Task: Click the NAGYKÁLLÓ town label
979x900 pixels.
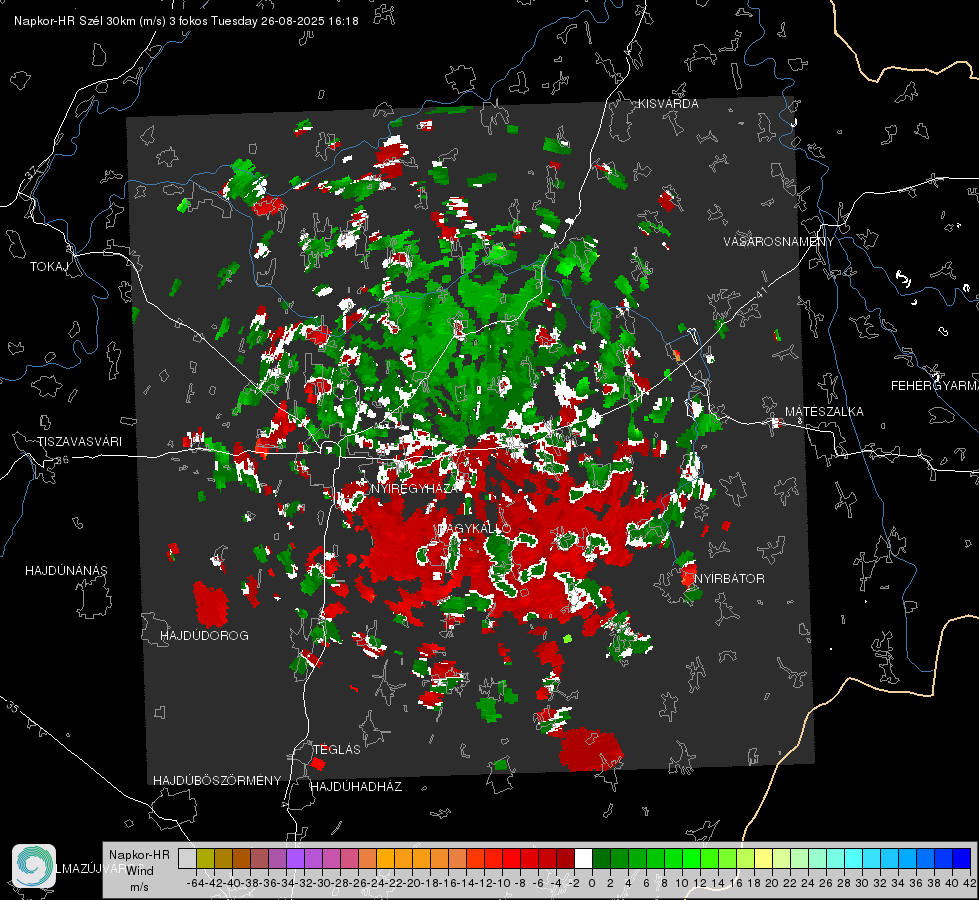Action: pyautogui.click(x=475, y=528)
